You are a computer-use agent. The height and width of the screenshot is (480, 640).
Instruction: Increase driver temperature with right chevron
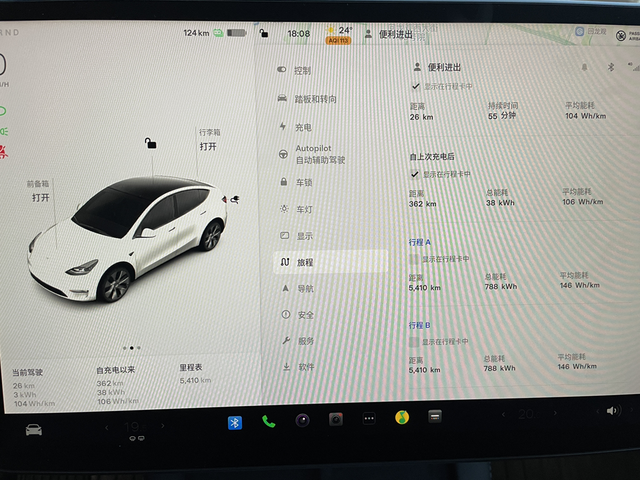(x=162, y=426)
